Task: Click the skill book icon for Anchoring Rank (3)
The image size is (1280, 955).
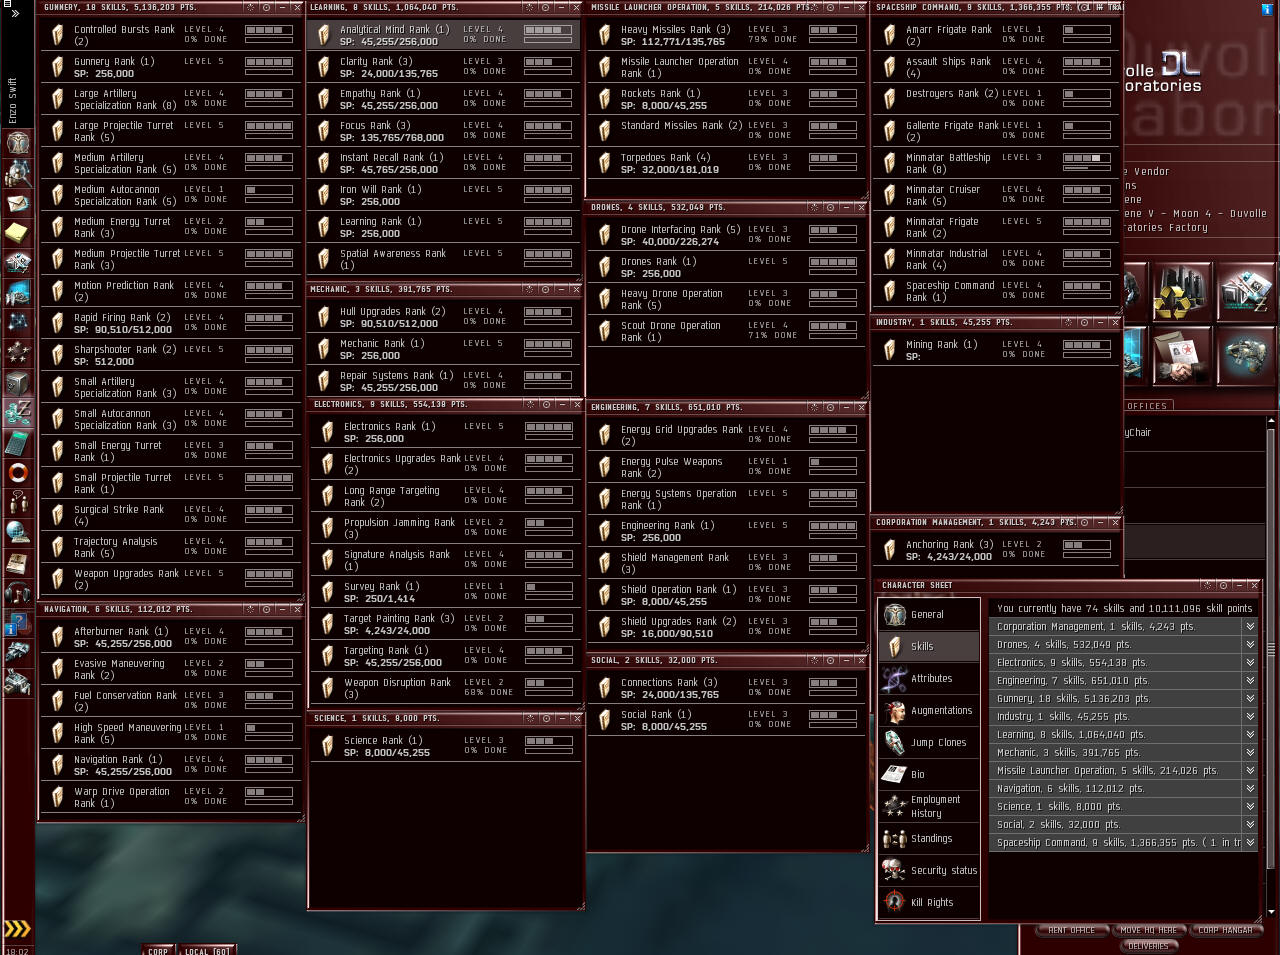Action: [x=890, y=550]
